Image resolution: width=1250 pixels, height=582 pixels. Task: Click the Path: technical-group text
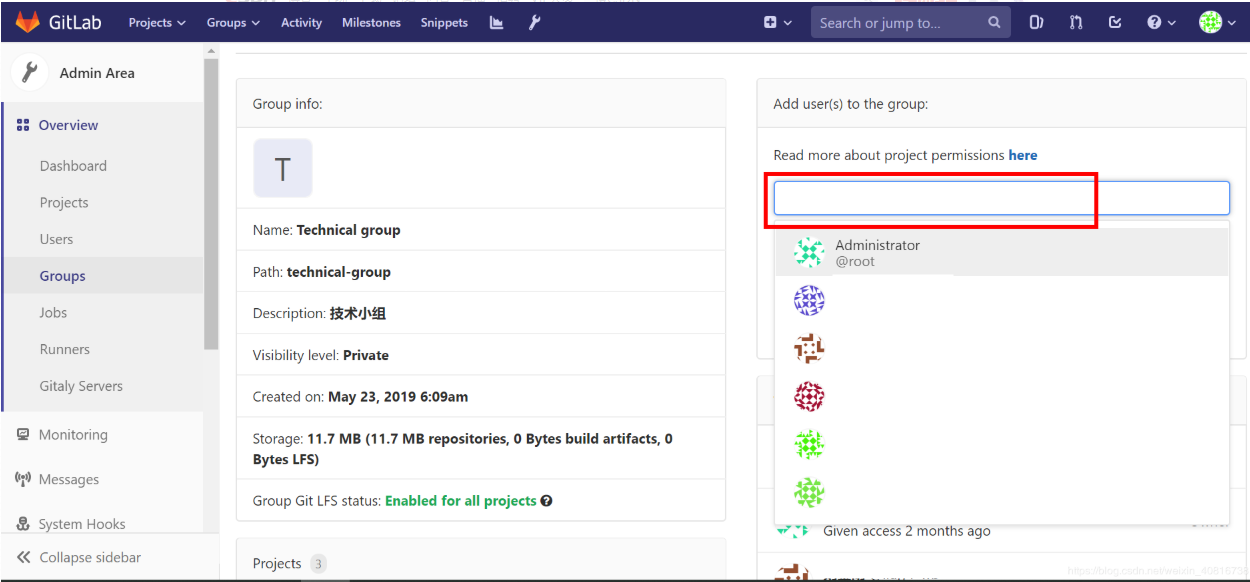coord(322,272)
